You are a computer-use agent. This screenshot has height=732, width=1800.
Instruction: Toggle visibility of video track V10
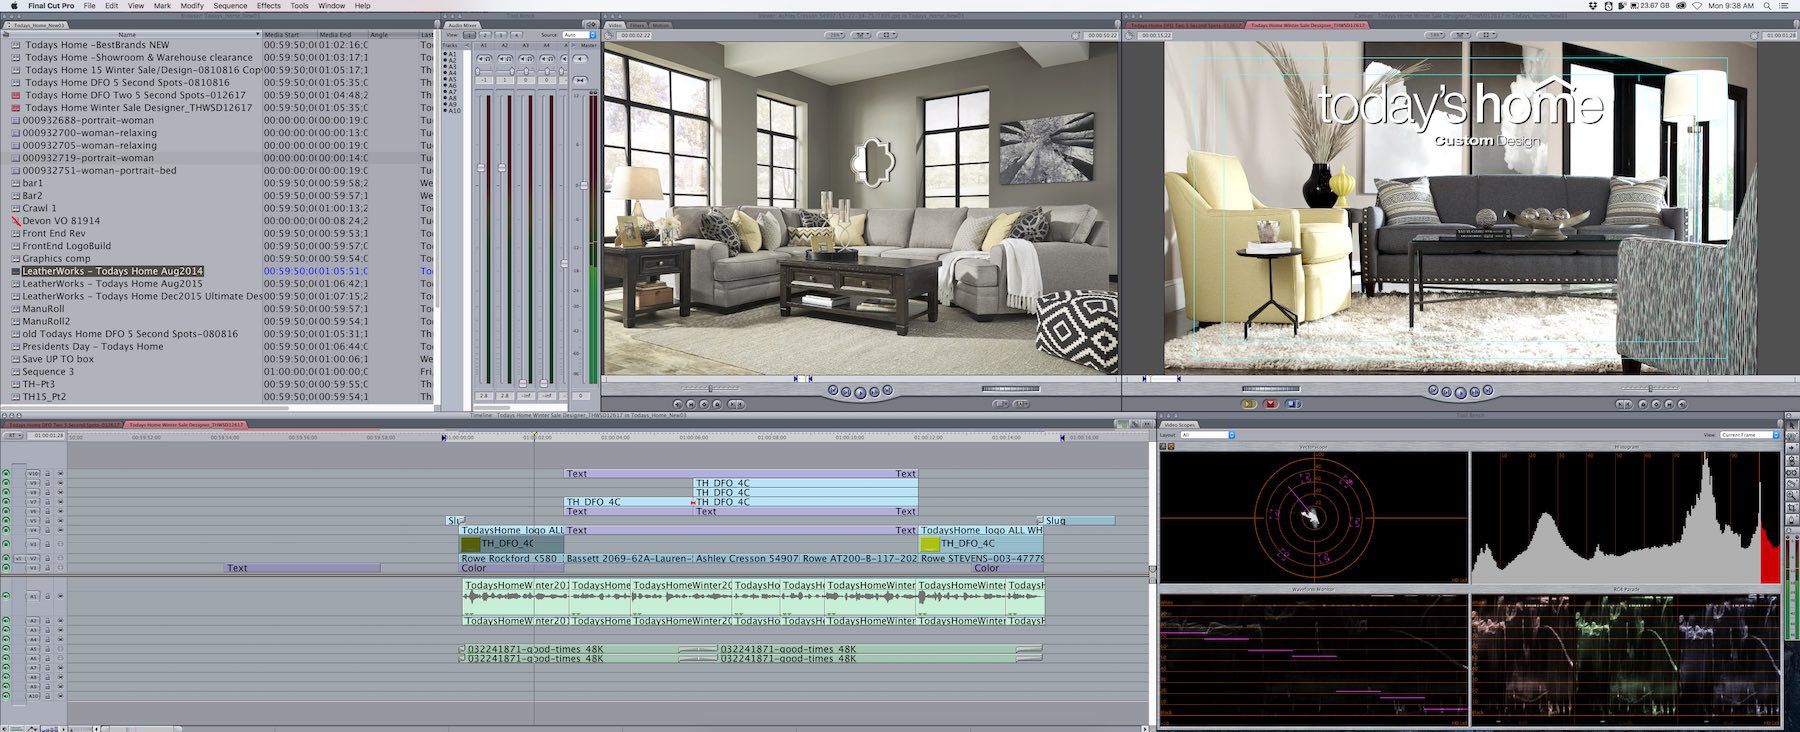pos(6,474)
